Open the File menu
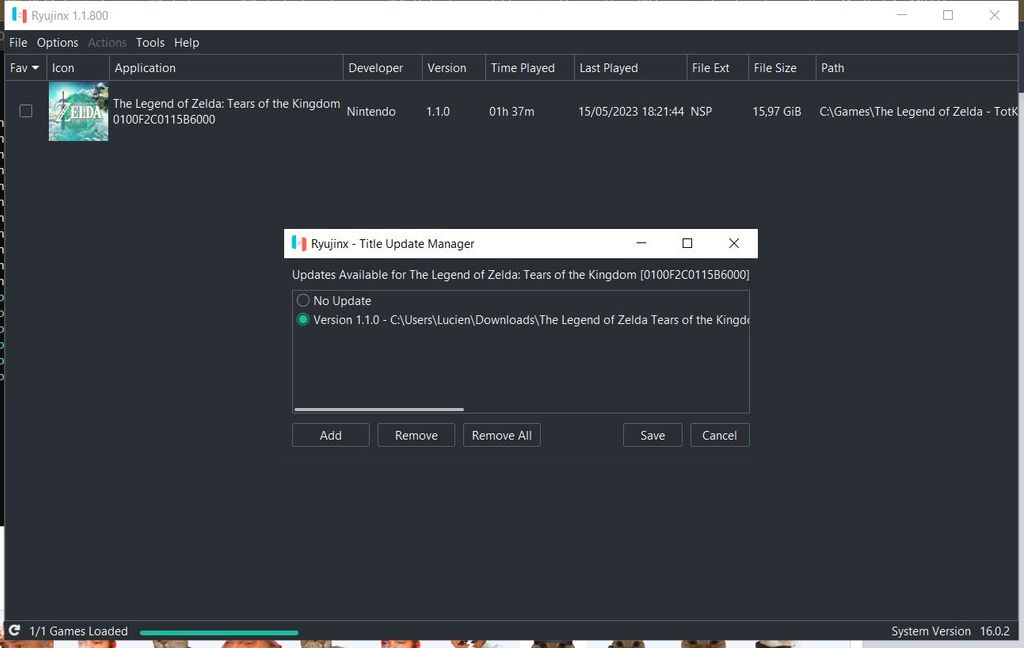1024x648 pixels. coord(18,43)
